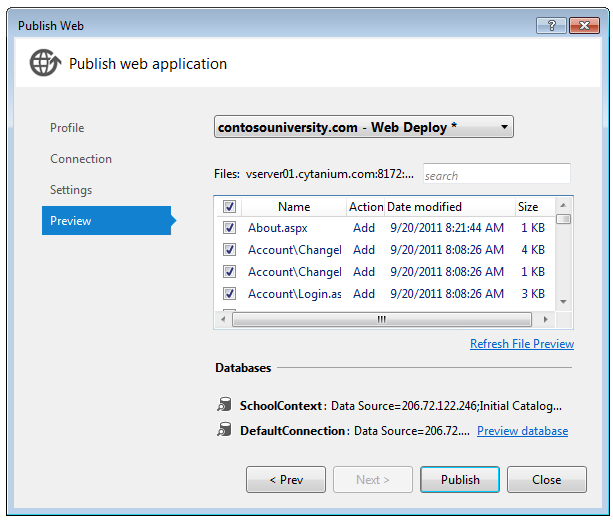Sort by the Action column header
The image size is (613, 520).
[x=366, y=206]
